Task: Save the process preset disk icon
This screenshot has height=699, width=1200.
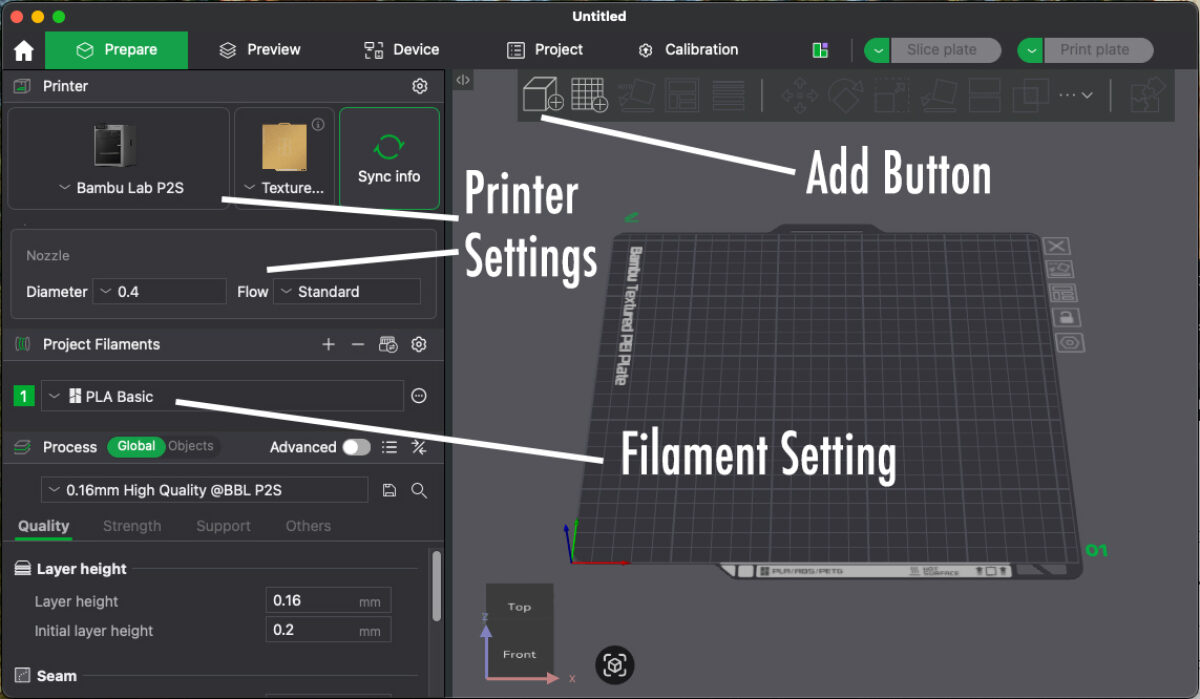Action: [390, 490]
